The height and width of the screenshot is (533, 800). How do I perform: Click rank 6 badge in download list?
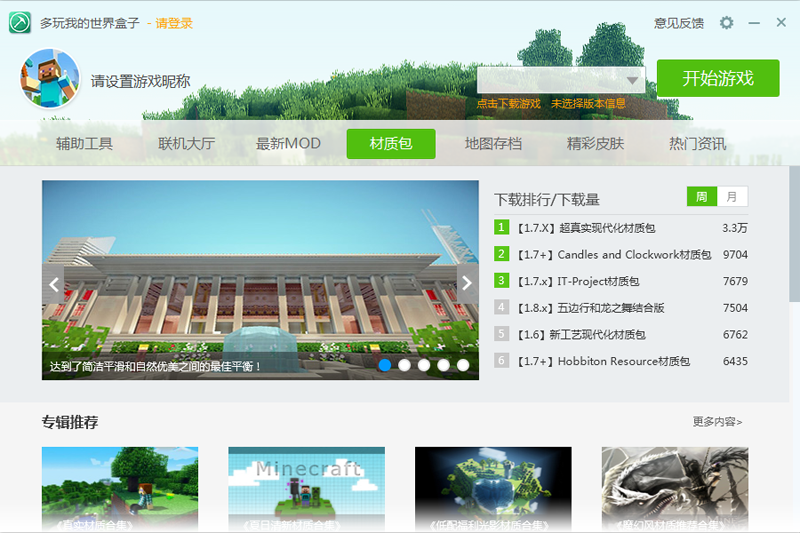coord(501,361)
